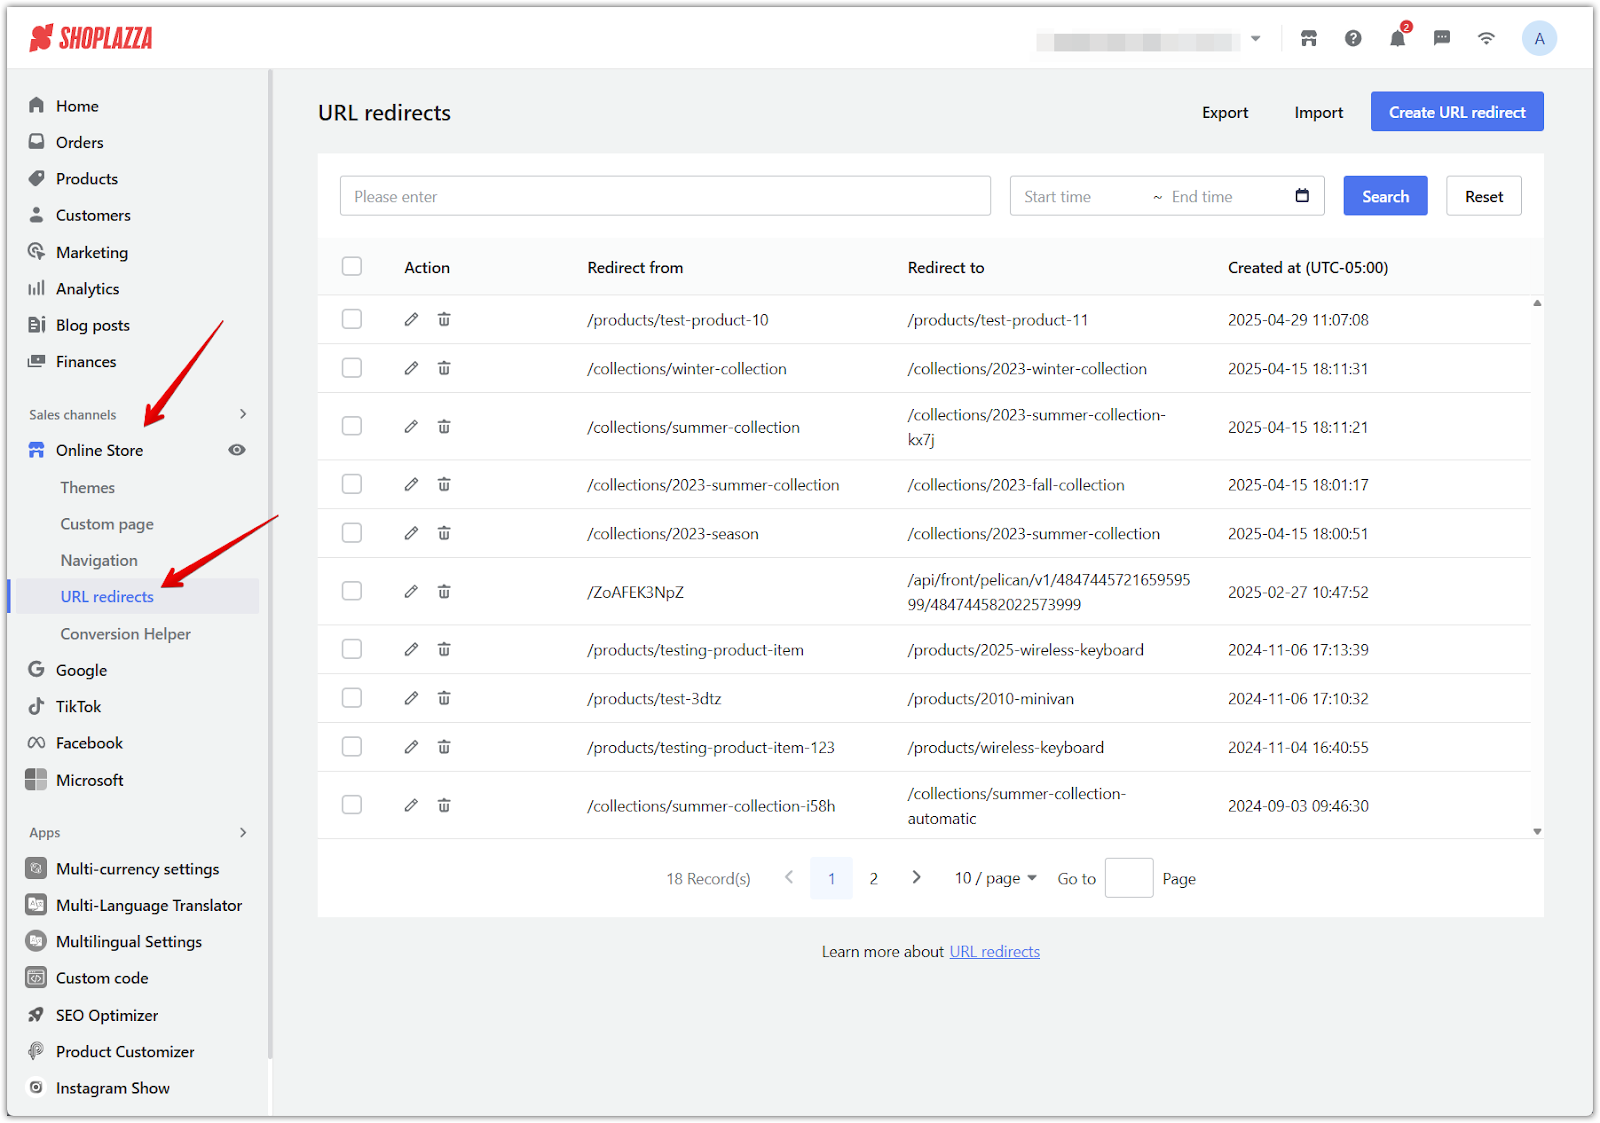The width and height of the screenshot is (1600, 1123).
Task: Click the storefront icon in header
Action: pos(1308,39)
